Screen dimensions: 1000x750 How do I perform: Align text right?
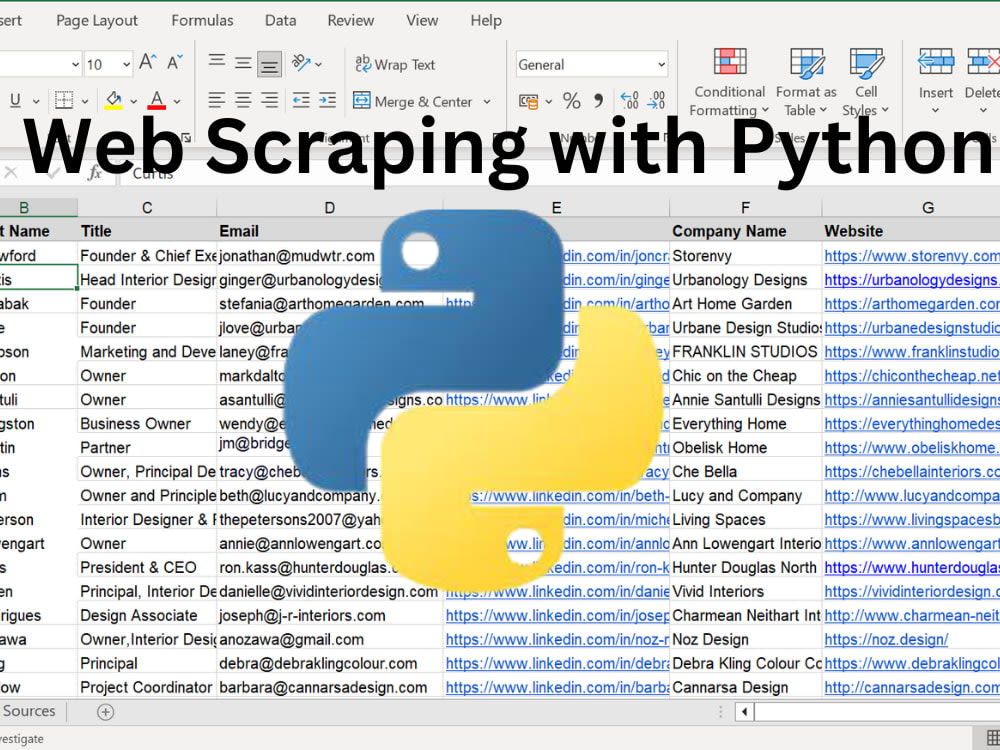coord(270,100)
